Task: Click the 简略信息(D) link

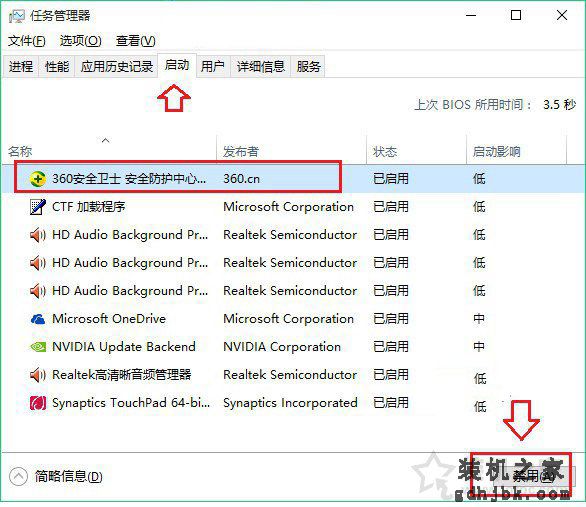Action: coord(68,476)
